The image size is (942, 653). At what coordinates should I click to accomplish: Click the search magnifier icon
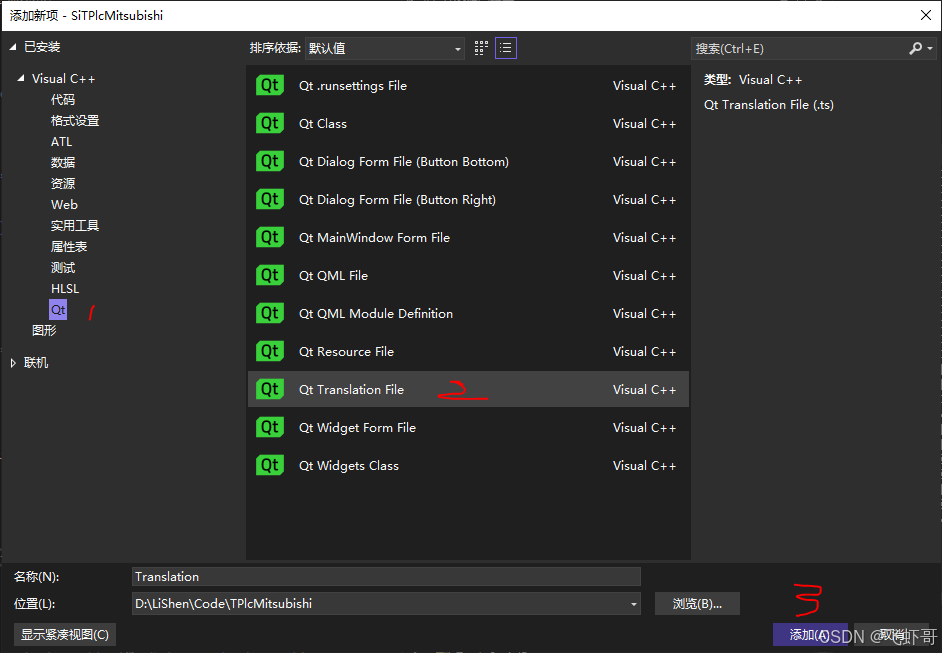(x=915, y=48)
